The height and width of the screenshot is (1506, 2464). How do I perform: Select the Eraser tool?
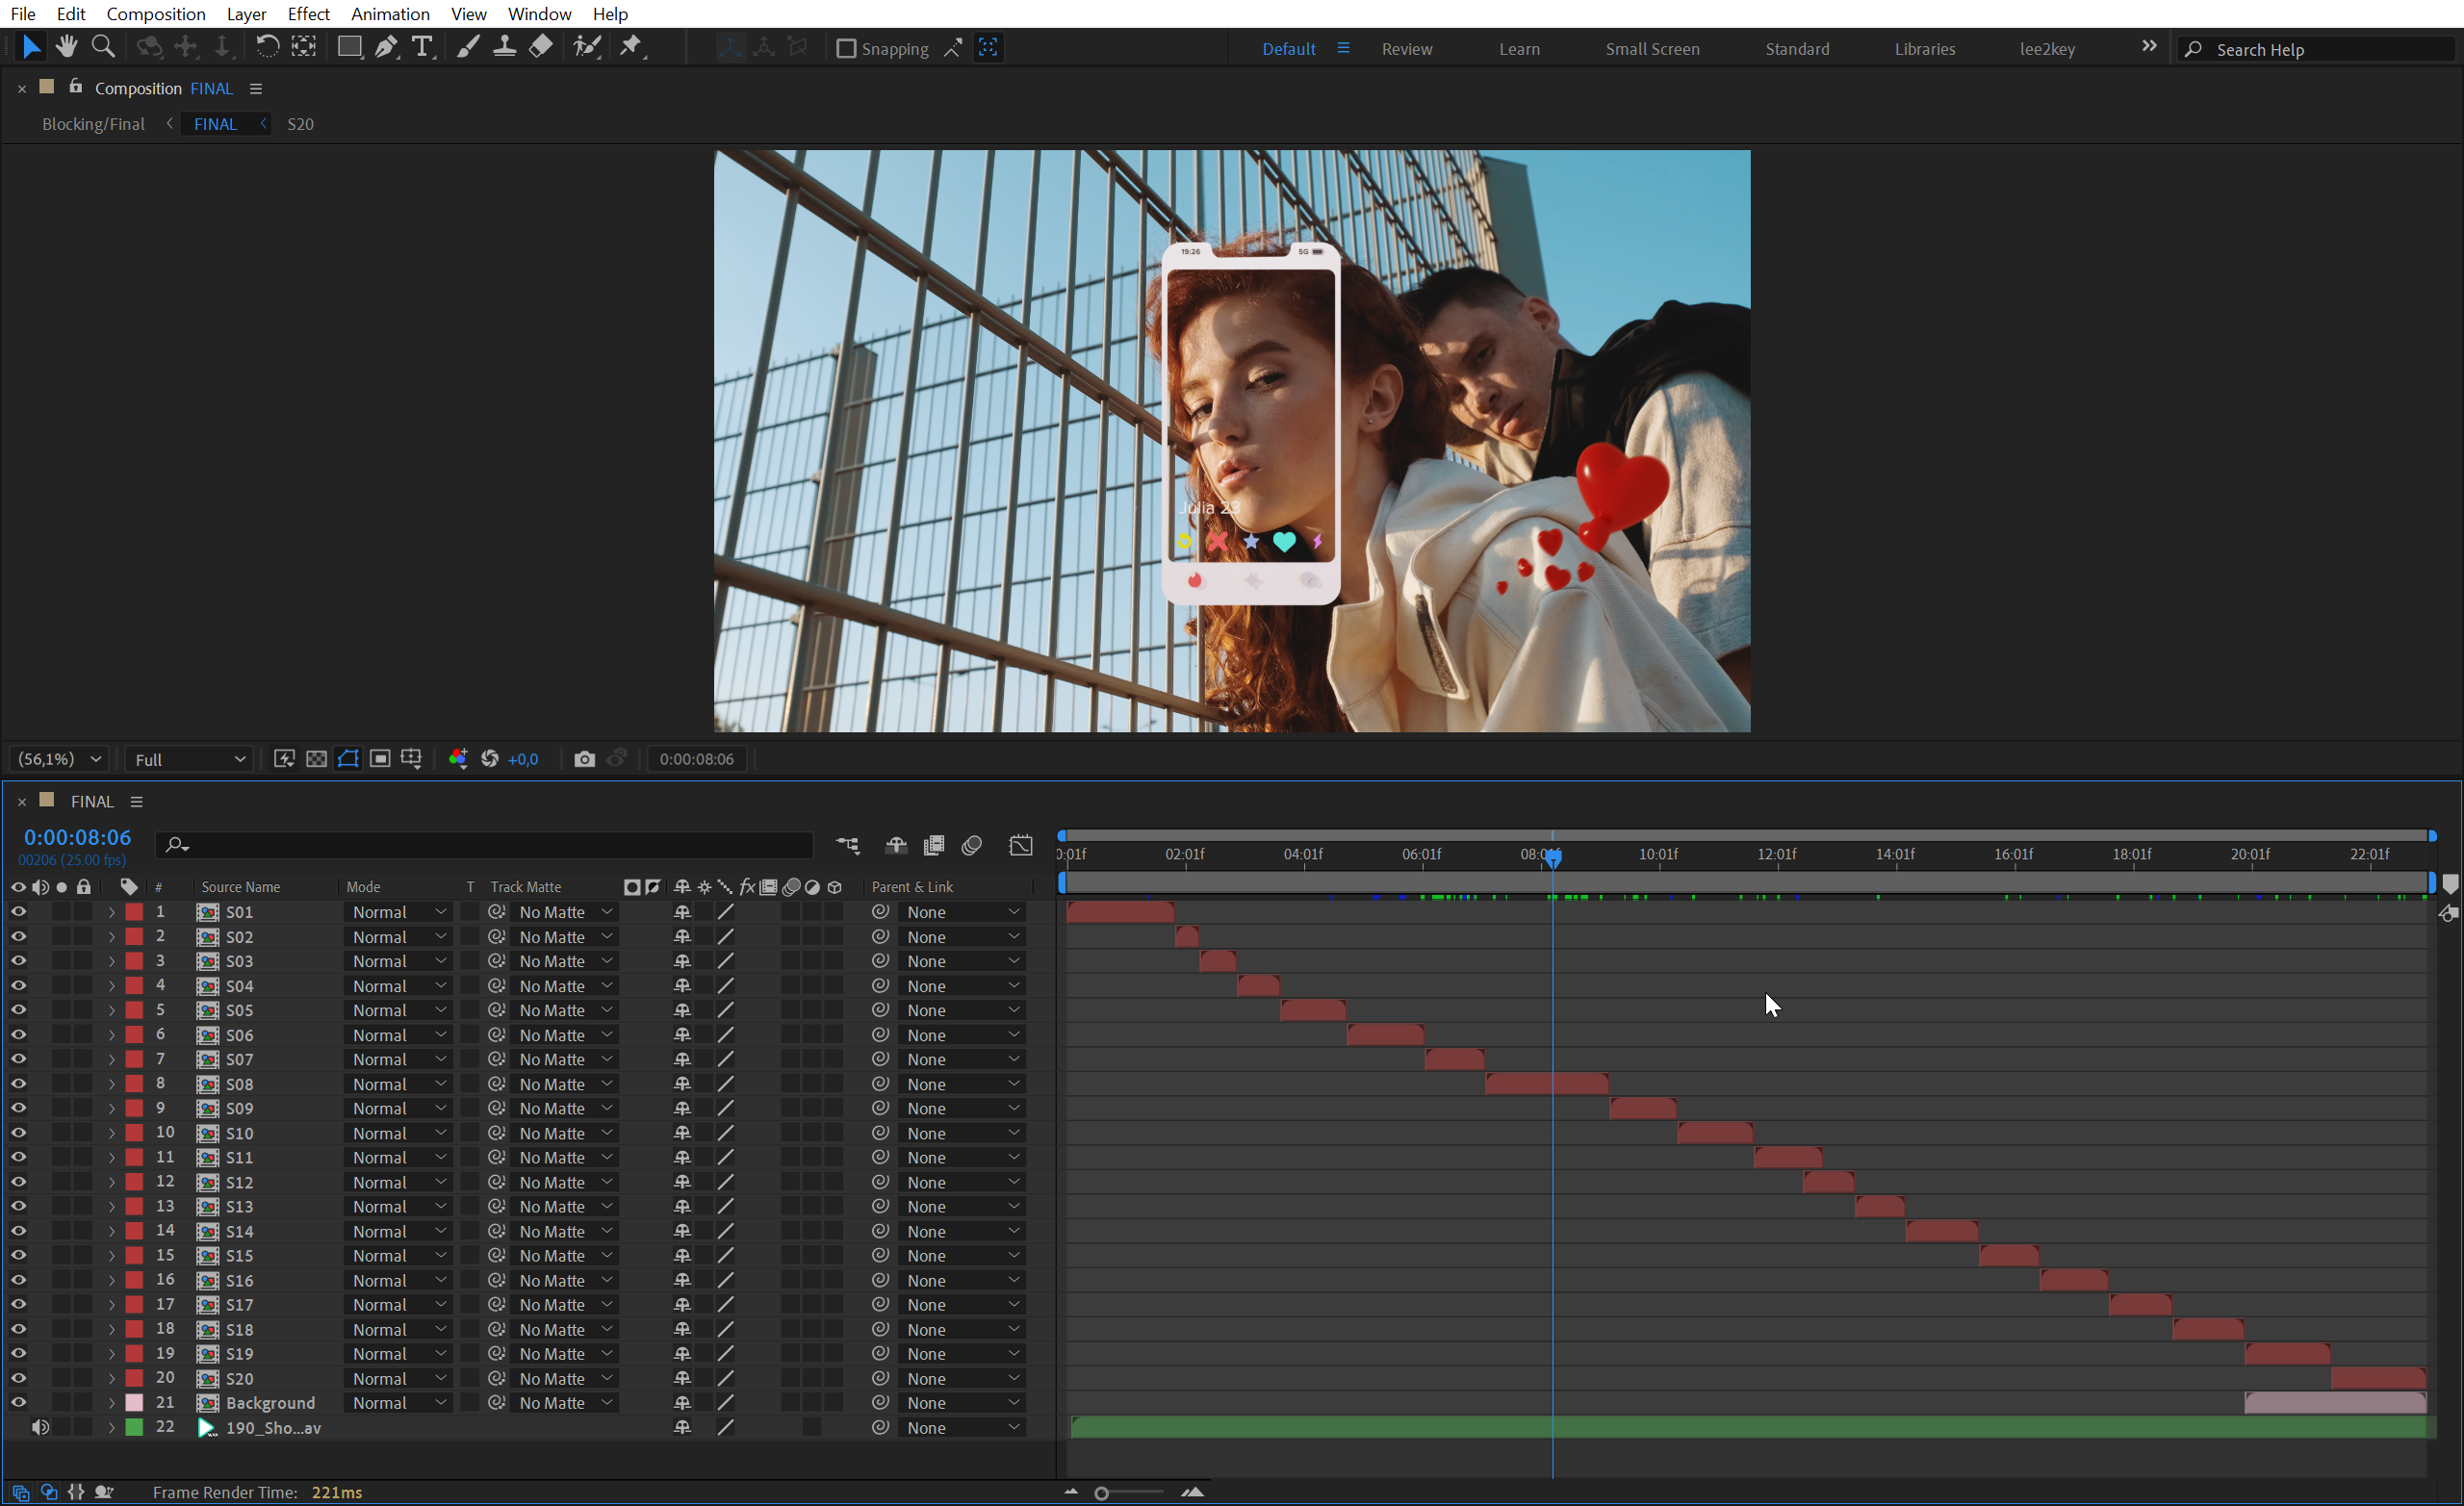pos(541,47)
